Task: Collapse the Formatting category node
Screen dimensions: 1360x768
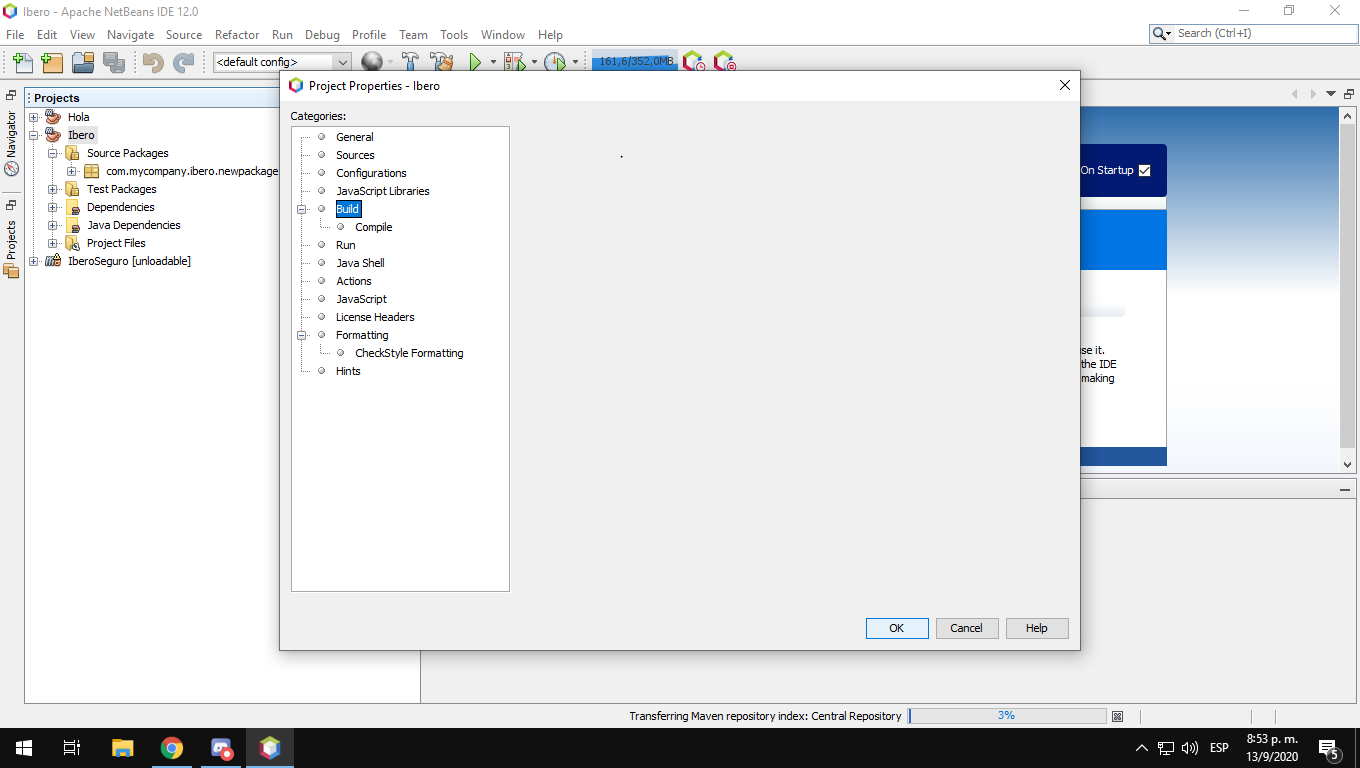Action: pyautogui.click(x=301, y=335)
